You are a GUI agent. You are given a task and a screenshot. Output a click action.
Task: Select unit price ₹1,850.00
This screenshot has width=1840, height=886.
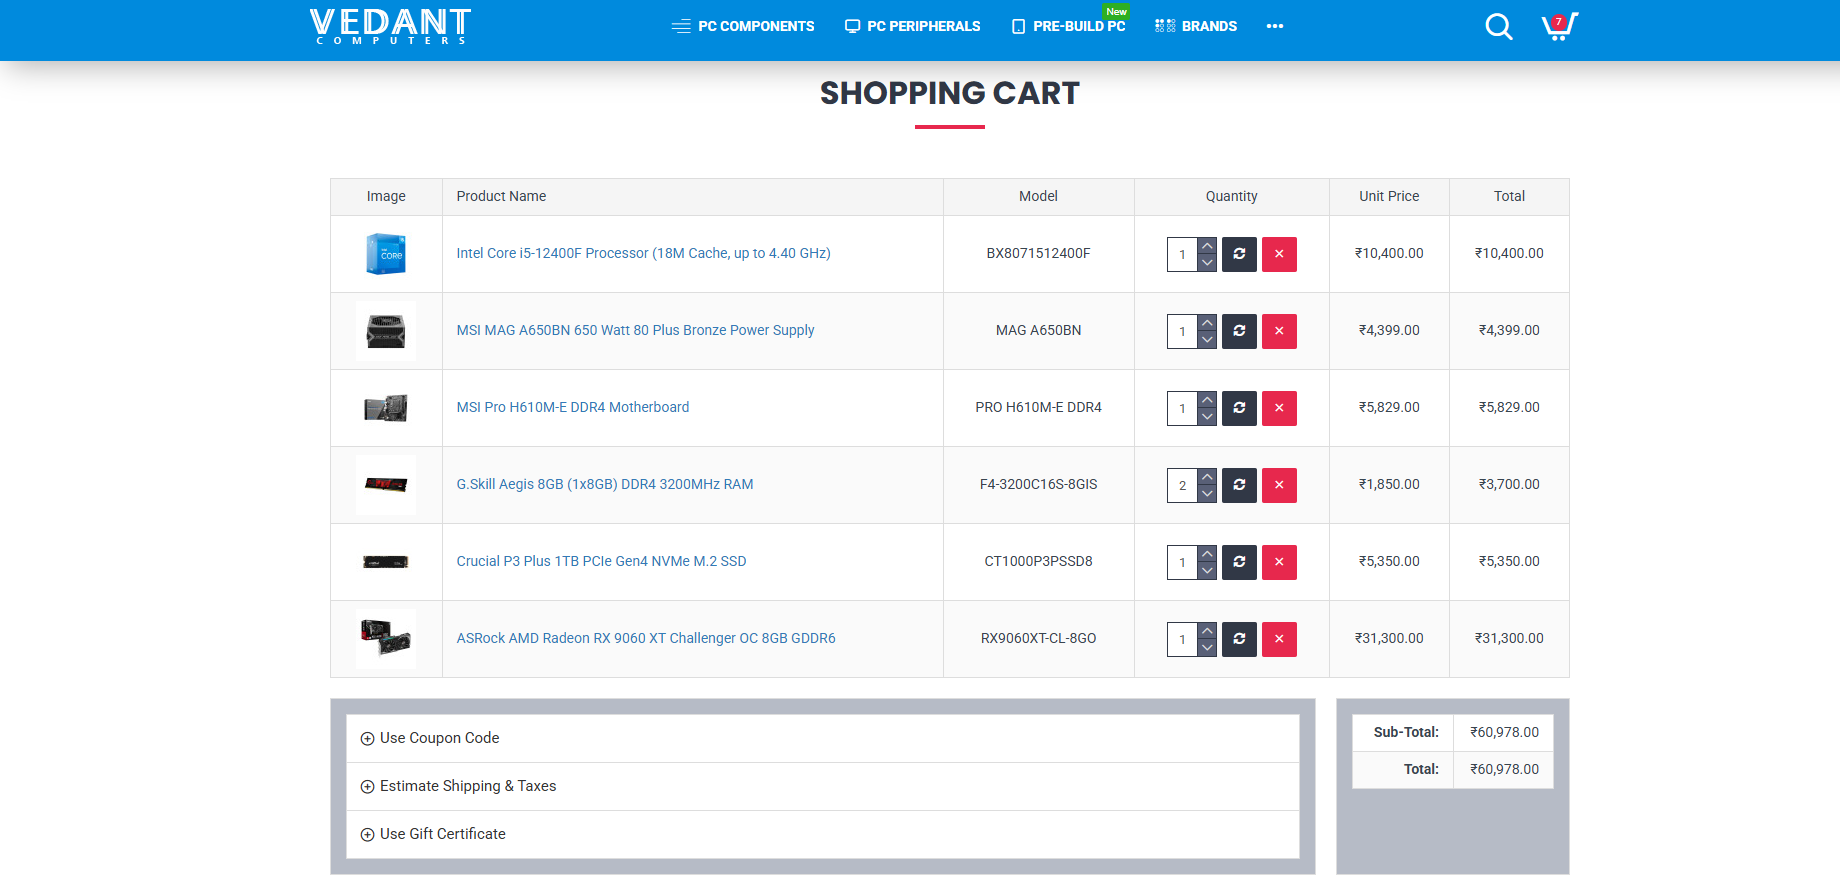[x=1389, y=484]
